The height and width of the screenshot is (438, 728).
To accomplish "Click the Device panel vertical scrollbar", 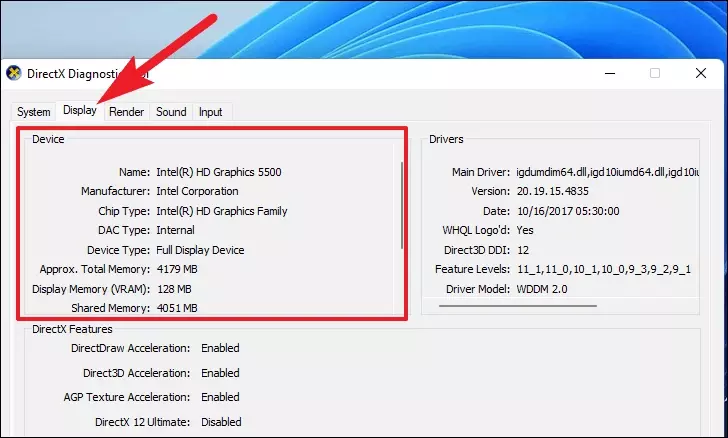I will point(402,205).
